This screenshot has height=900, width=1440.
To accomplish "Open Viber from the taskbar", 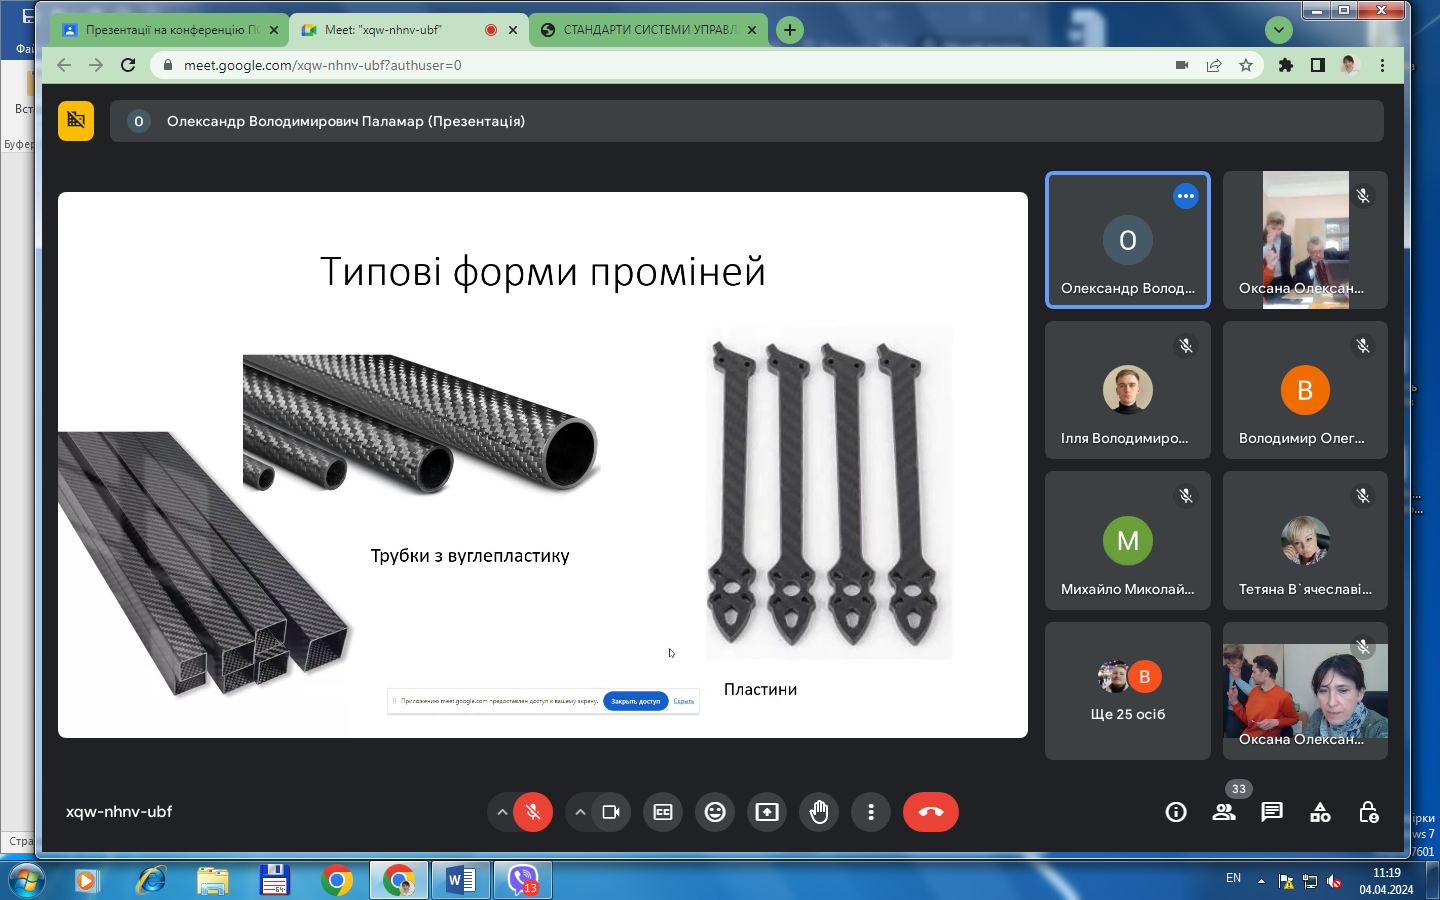I will [x=523, y=881].
